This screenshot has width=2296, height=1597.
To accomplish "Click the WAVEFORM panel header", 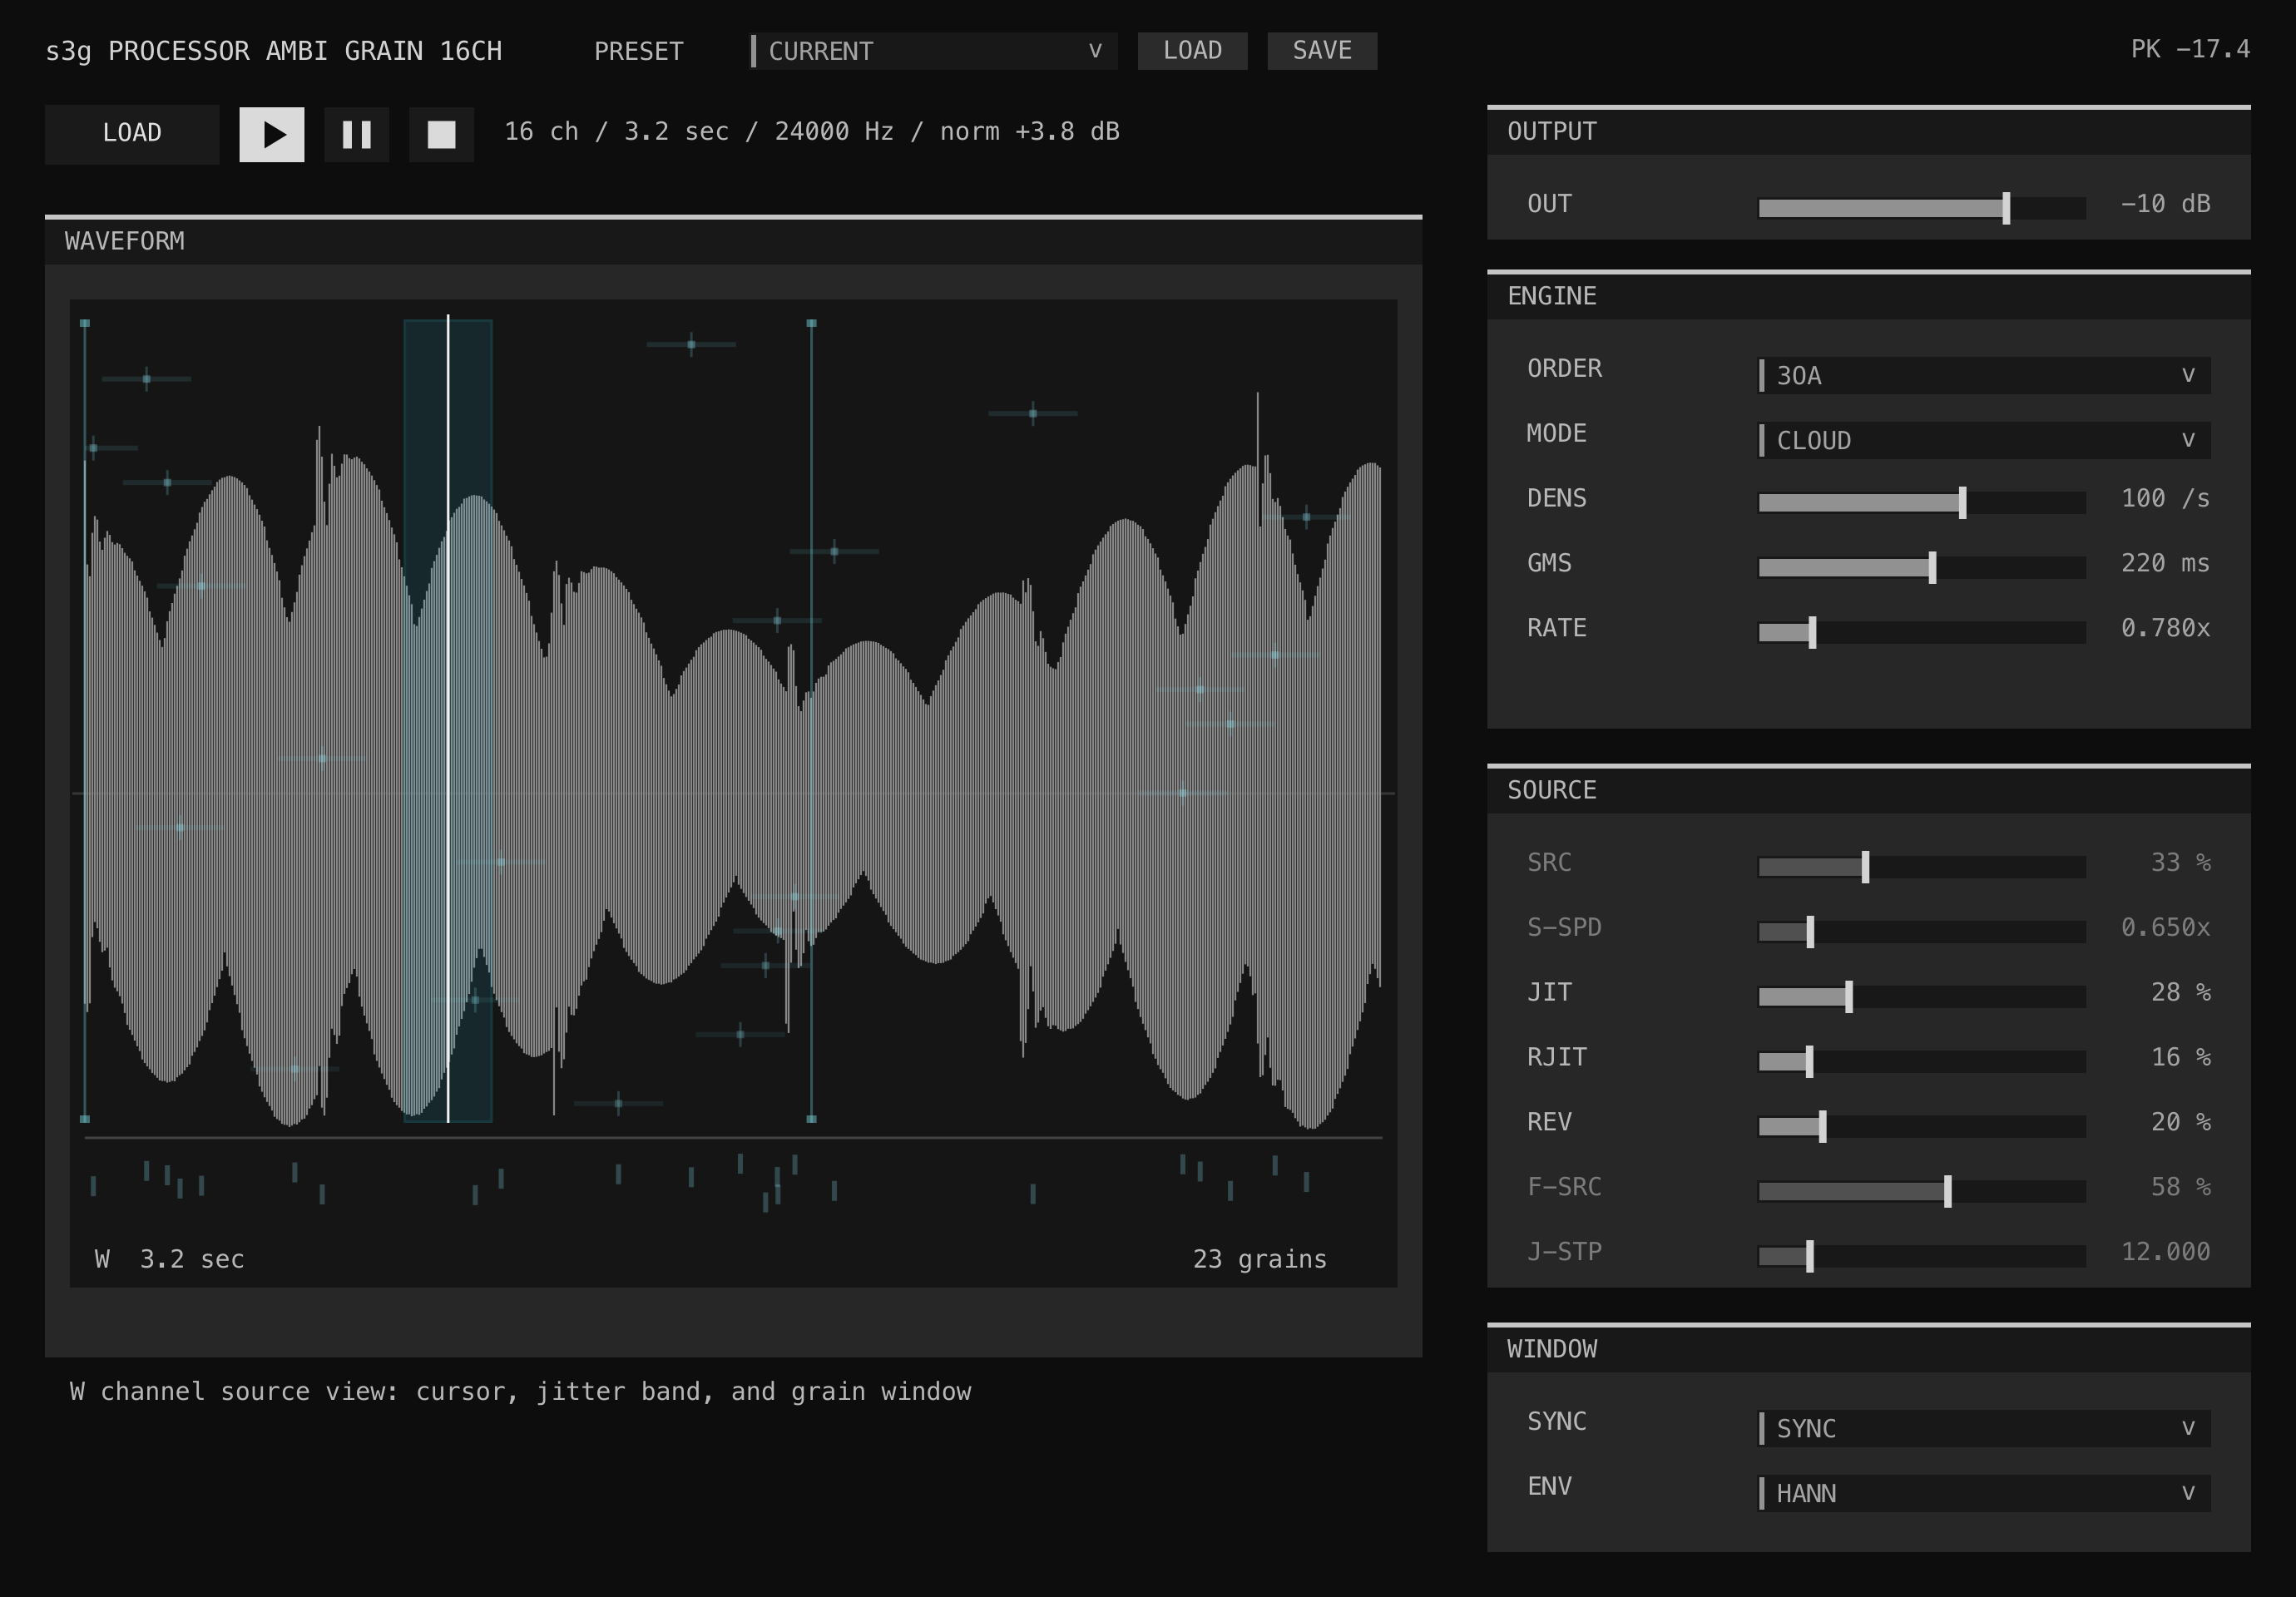I will click(x=733, y=241).
